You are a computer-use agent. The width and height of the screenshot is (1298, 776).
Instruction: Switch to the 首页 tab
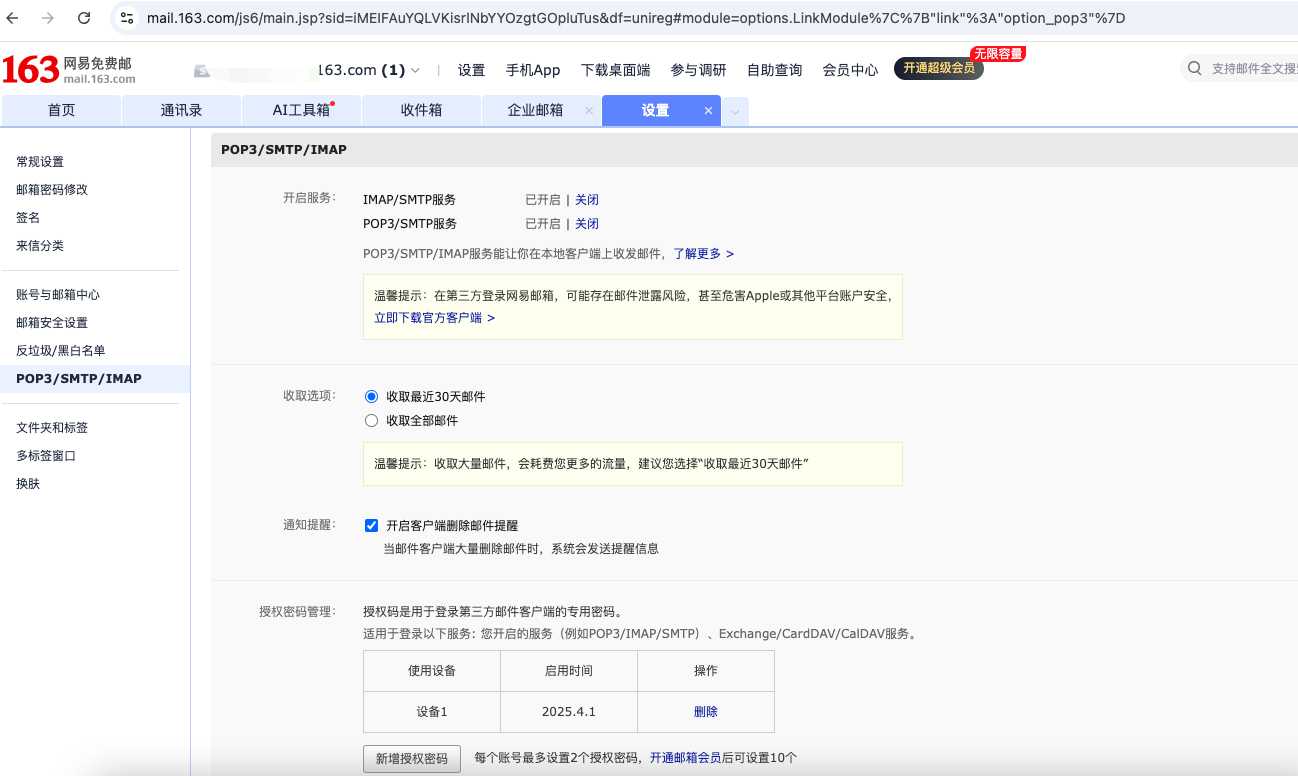click(x=61, y=111)
